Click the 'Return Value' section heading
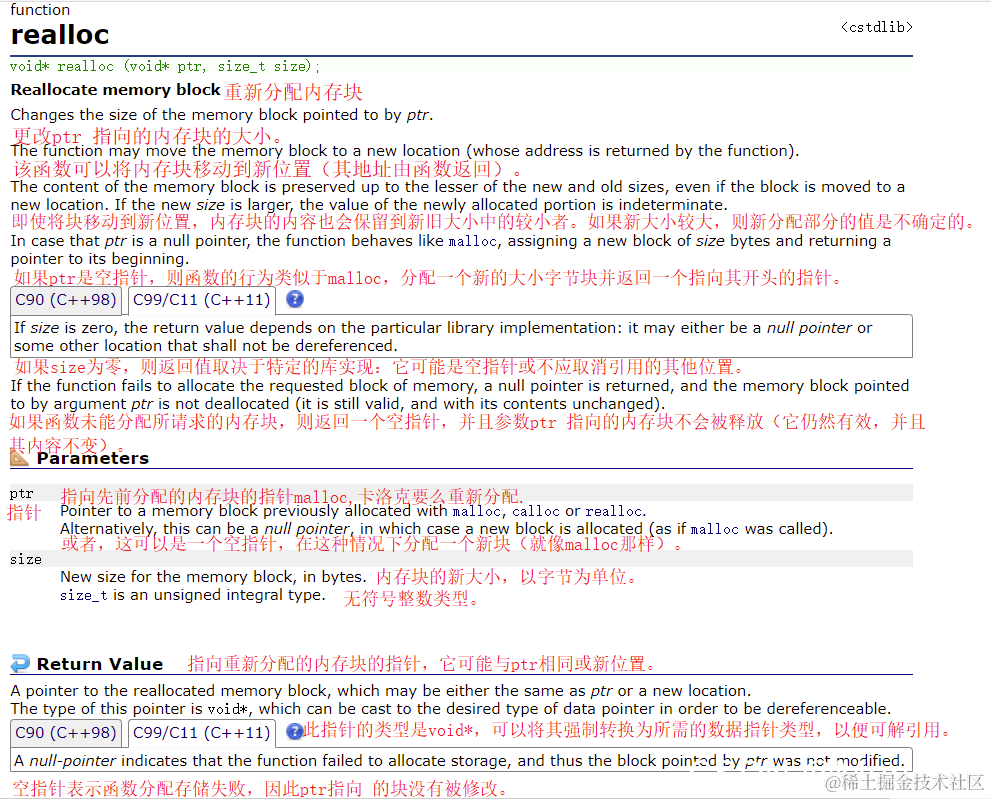 point(100,664)
